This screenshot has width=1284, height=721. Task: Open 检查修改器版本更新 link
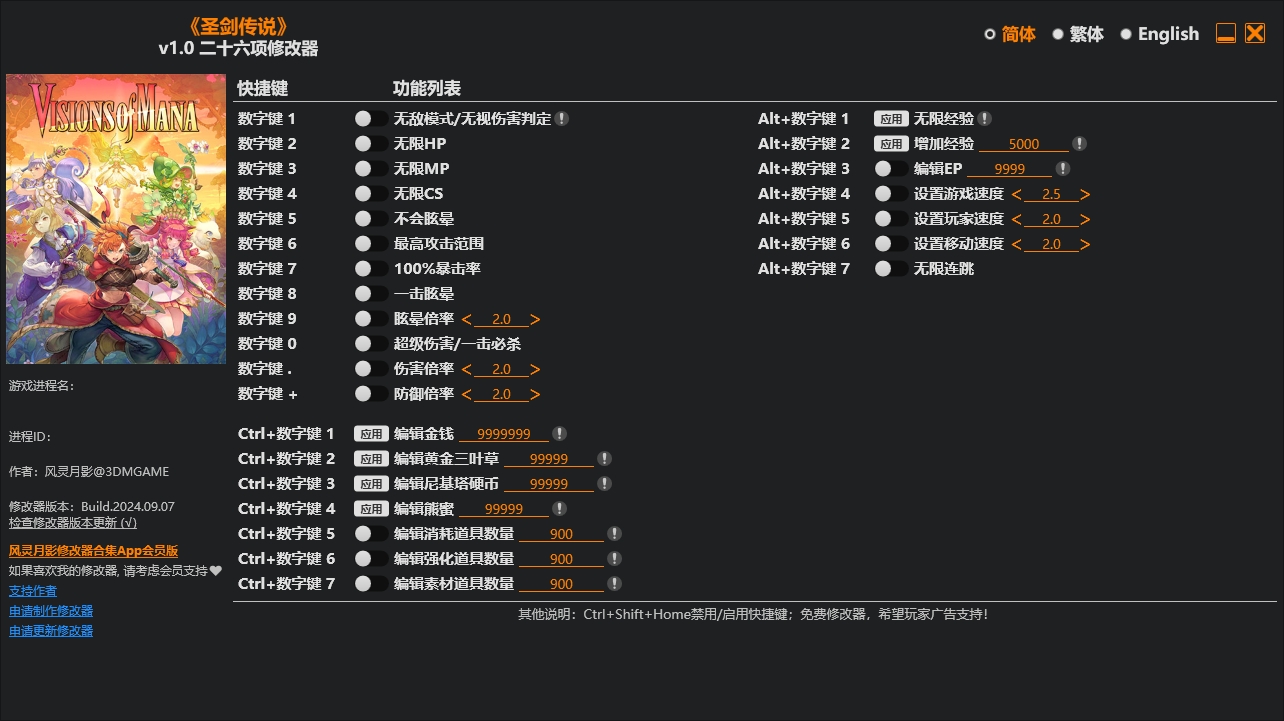coord(73,522)
